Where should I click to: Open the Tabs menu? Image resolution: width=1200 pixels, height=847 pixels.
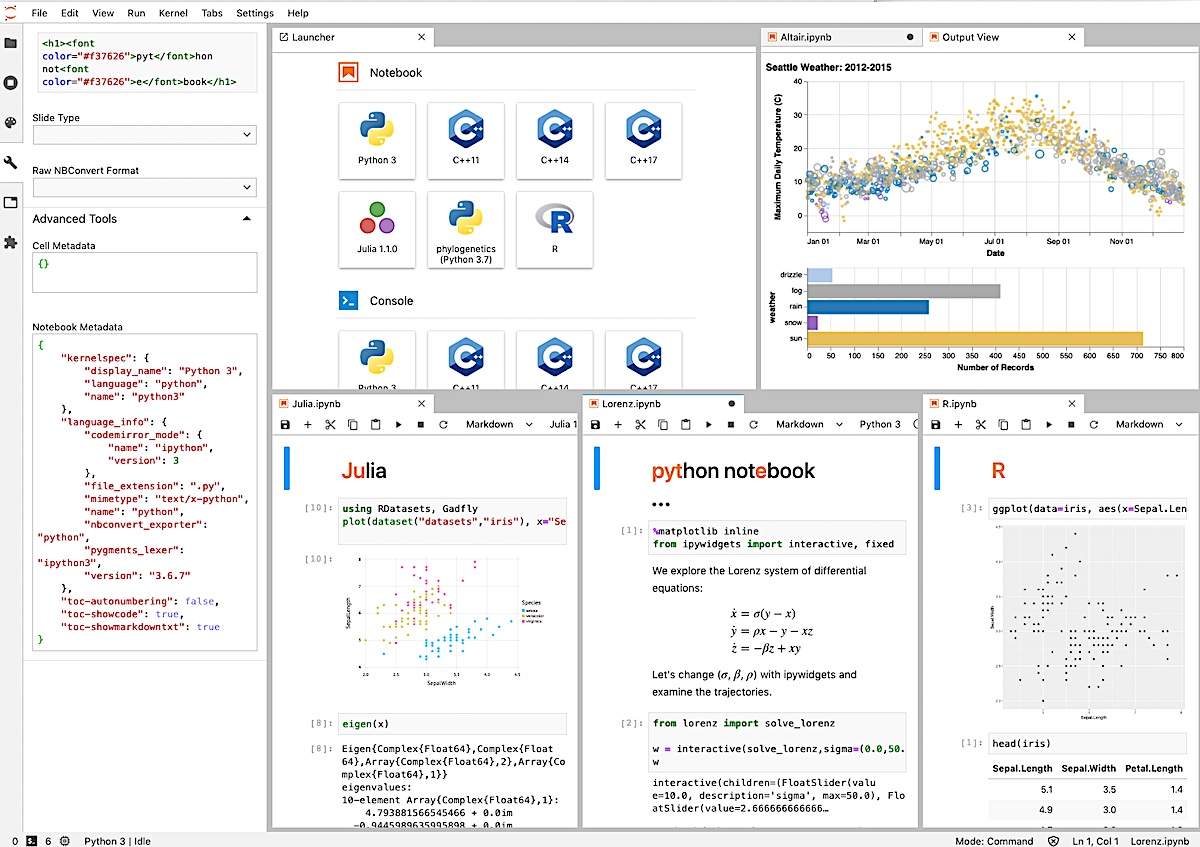pos(212,13)
